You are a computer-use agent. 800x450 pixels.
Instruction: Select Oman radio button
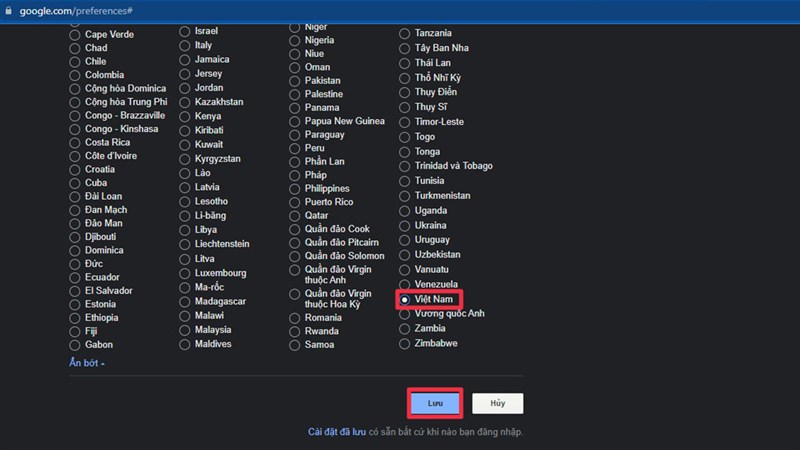(294, 68)
